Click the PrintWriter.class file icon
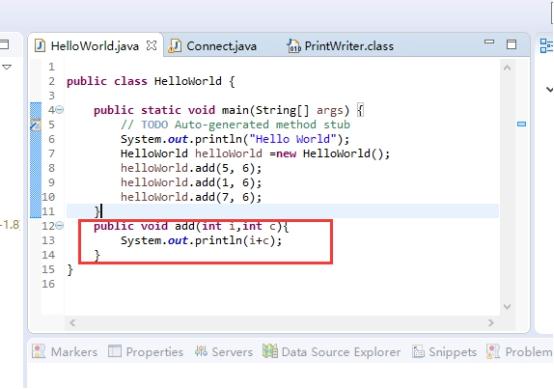This screenshot has width=554, height=389. coord(294,46)
